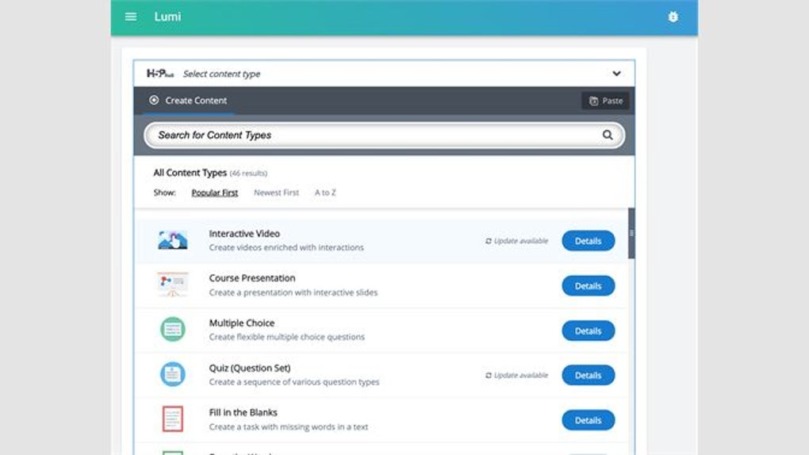Screen dimensions: 809x455
Task: Click the magnifier search icon
Action: point(607,135)
